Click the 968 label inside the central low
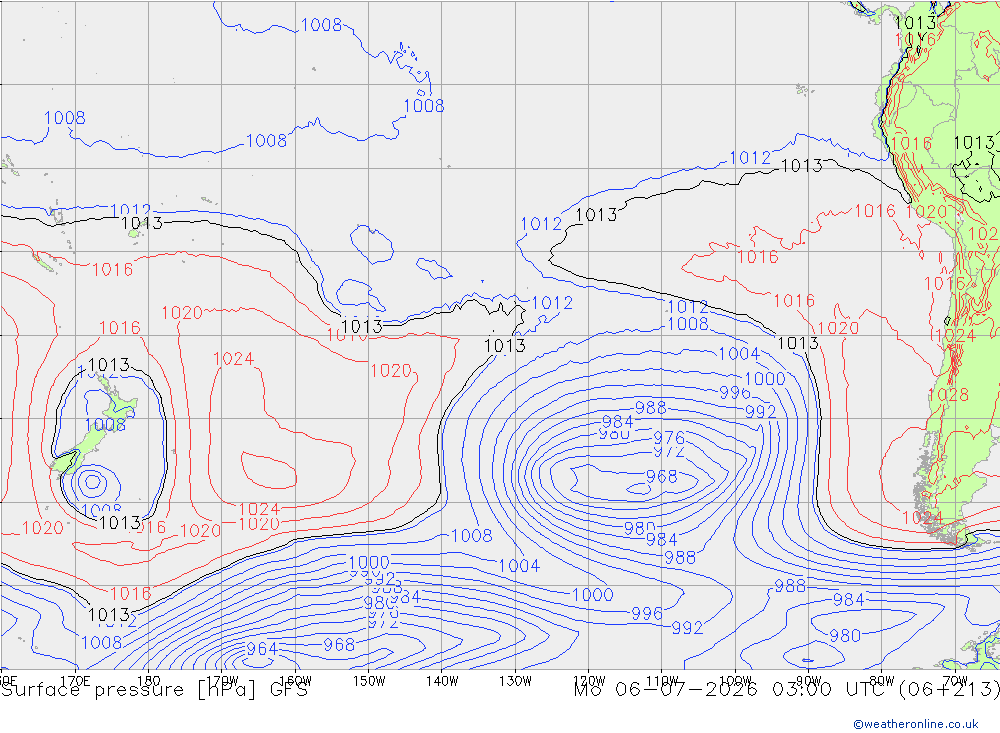Image resolution: width=1000 pixels, height=733 pixels. 661,477
